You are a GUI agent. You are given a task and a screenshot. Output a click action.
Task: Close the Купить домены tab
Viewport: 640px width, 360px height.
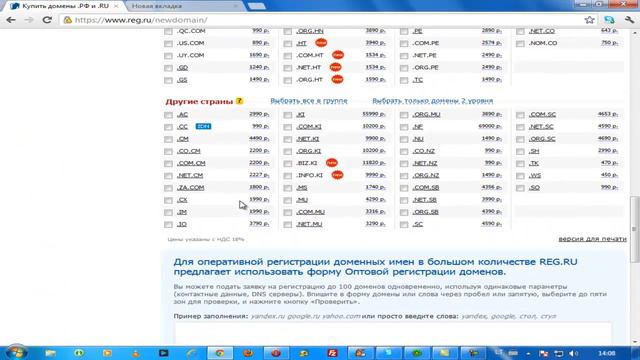point(116,6)
